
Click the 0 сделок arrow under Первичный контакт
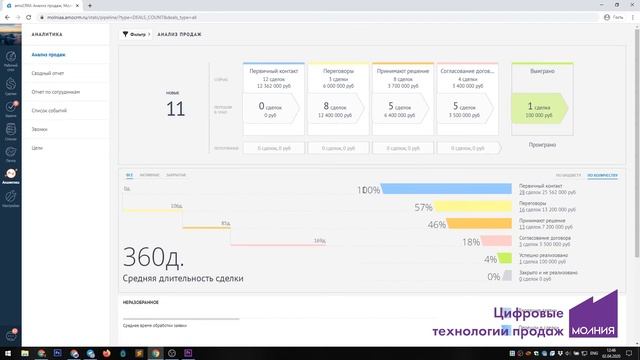tap(271, 109)
